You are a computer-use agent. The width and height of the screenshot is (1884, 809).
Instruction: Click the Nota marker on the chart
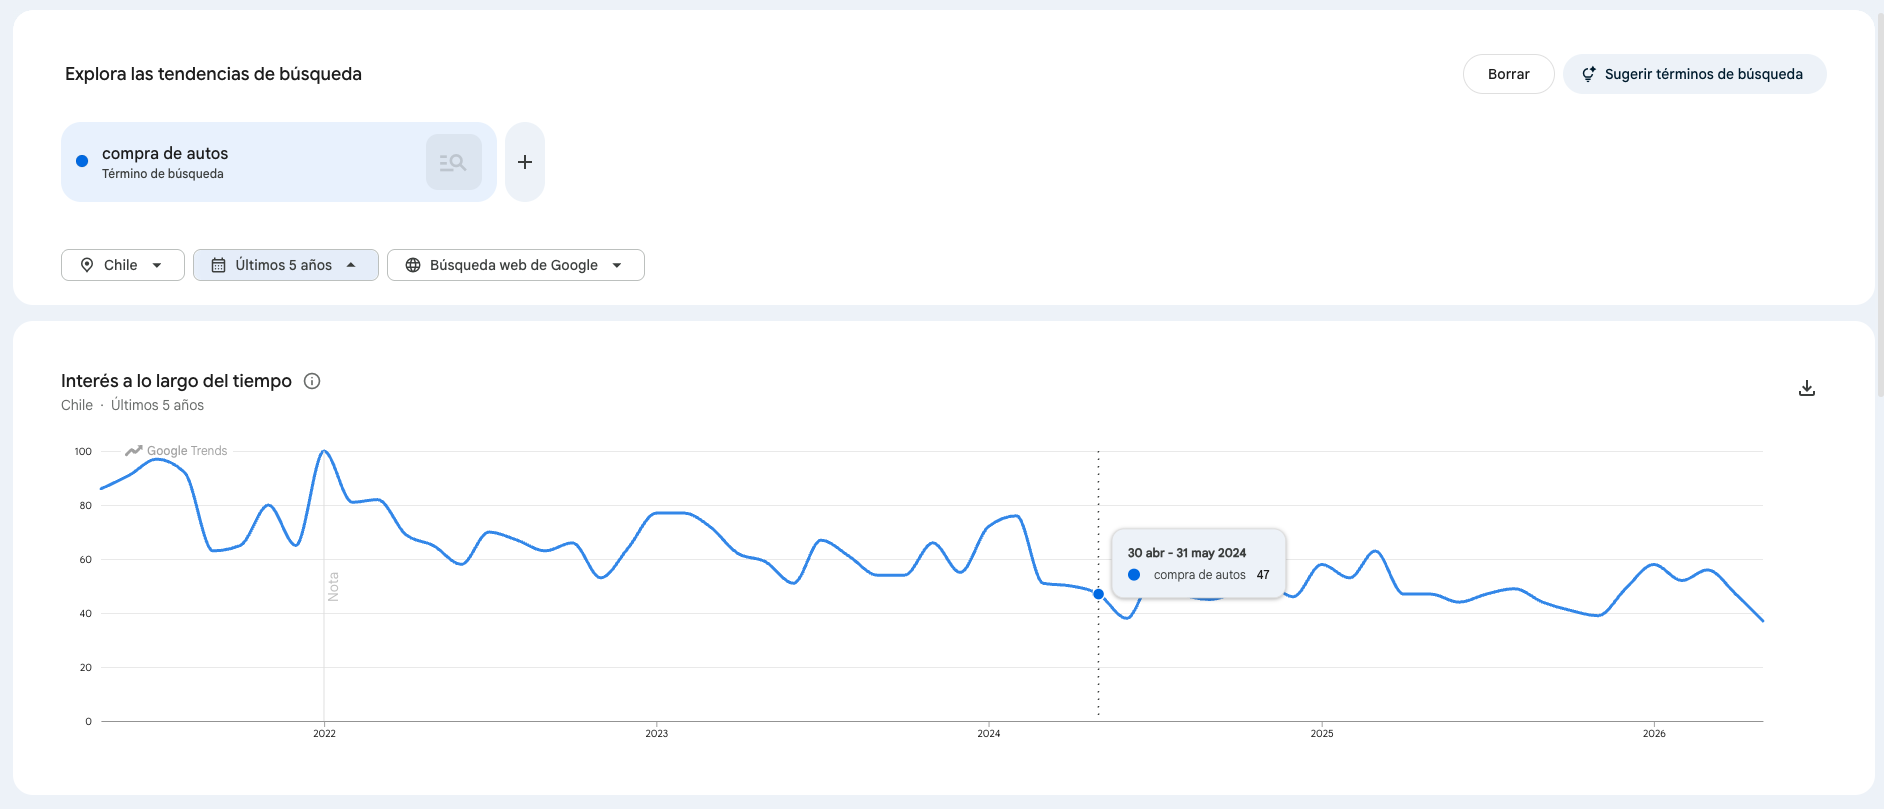(333, 587)
